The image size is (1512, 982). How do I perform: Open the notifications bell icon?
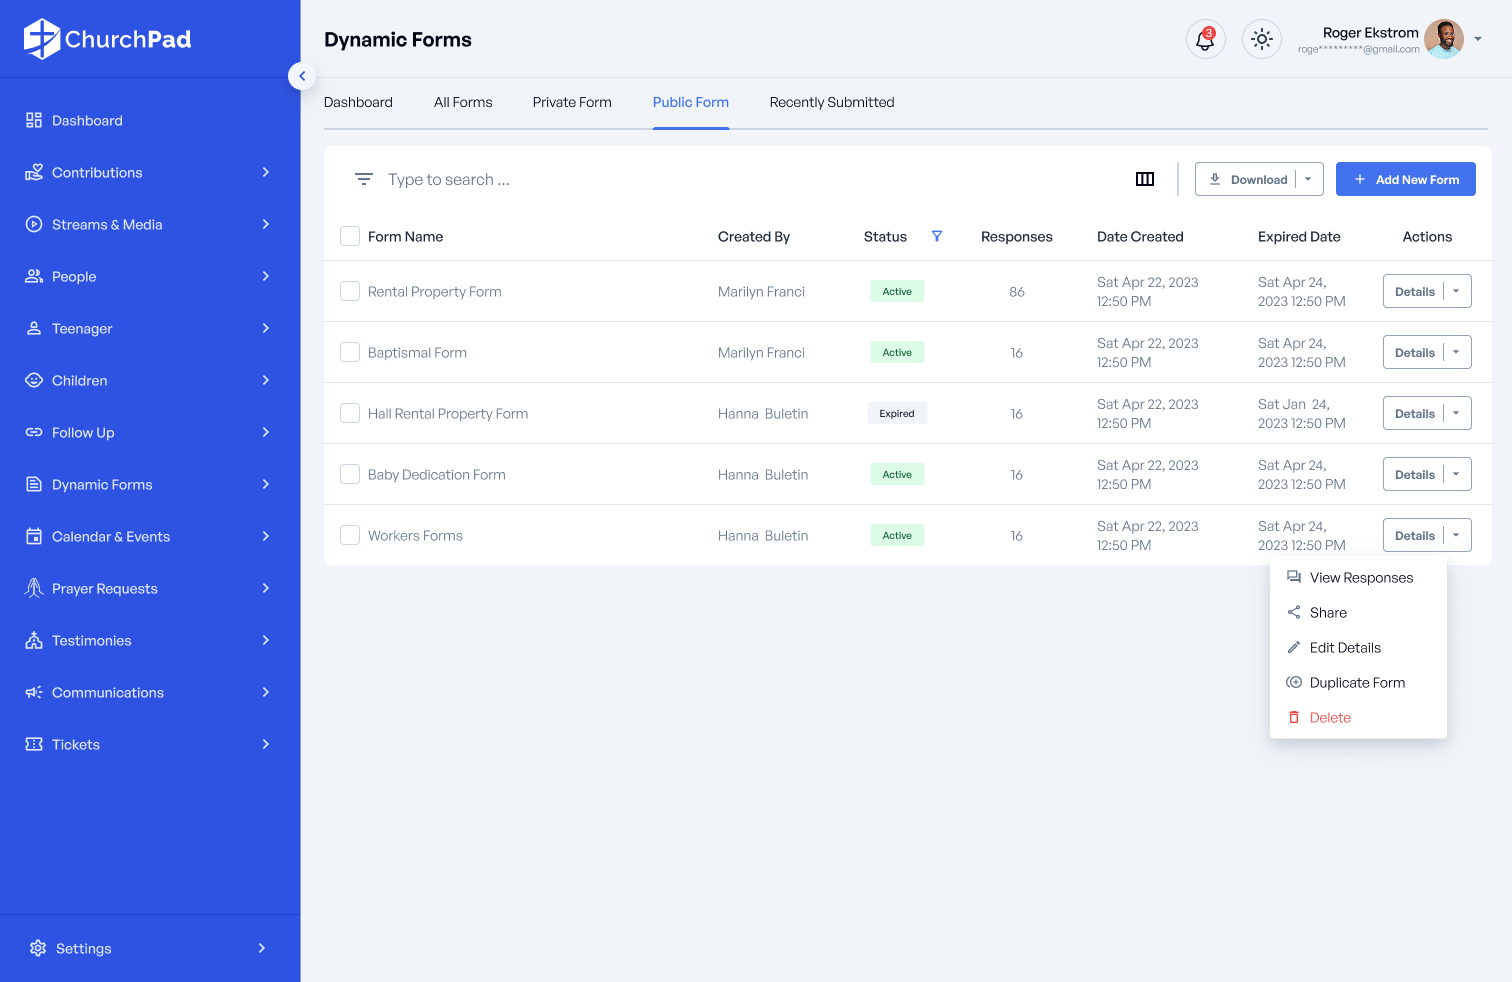pos(1205,40)
